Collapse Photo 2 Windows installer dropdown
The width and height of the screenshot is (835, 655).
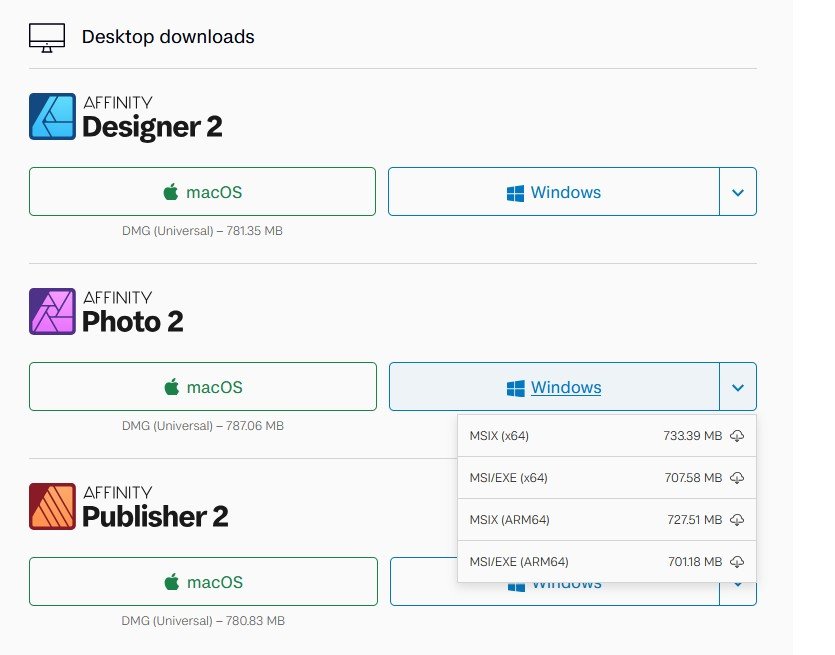(738, 387)
